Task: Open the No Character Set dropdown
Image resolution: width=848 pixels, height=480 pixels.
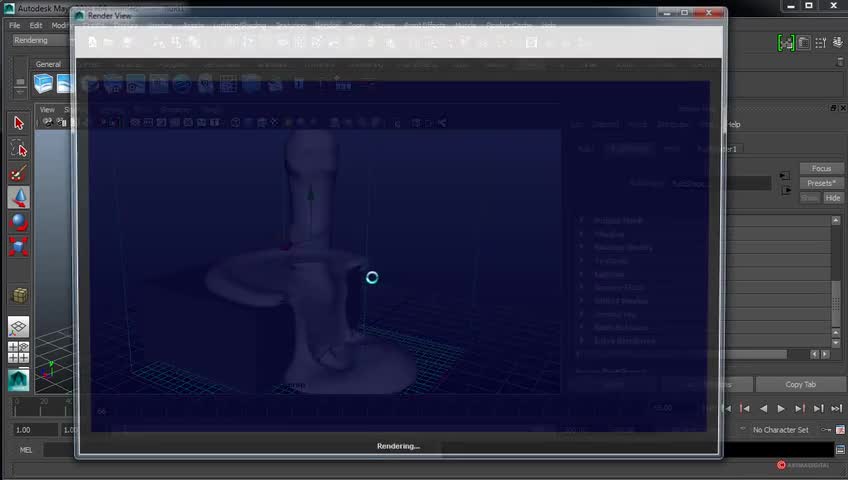Action: [x=780, y=430]
